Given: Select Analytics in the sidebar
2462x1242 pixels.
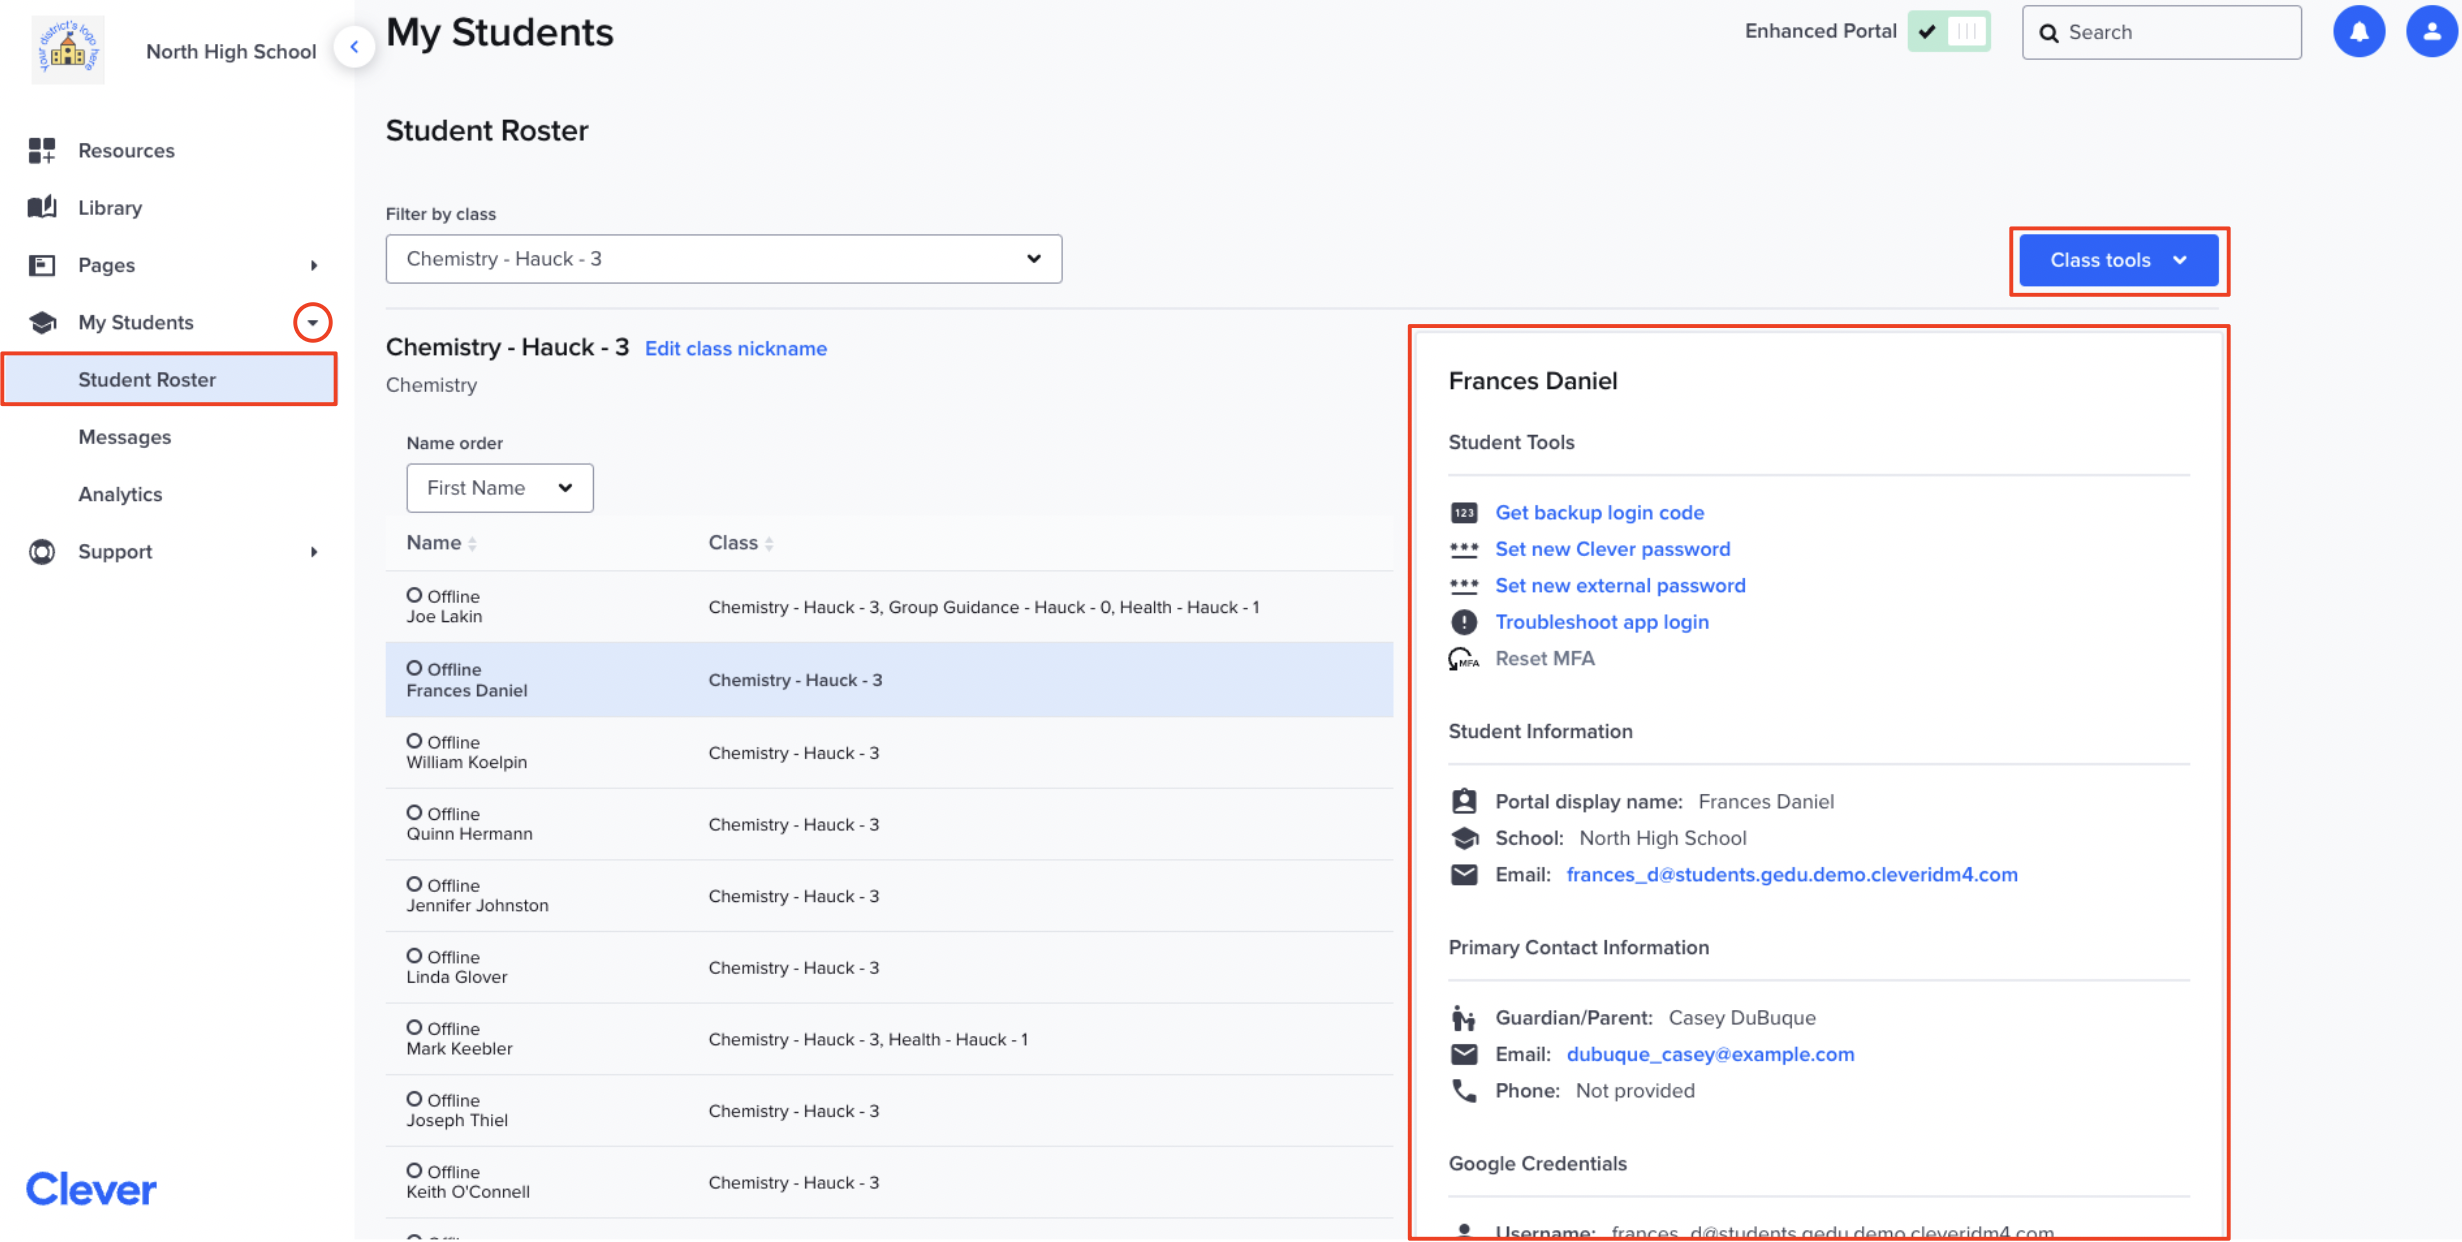Looking at the screenshot, I should coord(119,493).
